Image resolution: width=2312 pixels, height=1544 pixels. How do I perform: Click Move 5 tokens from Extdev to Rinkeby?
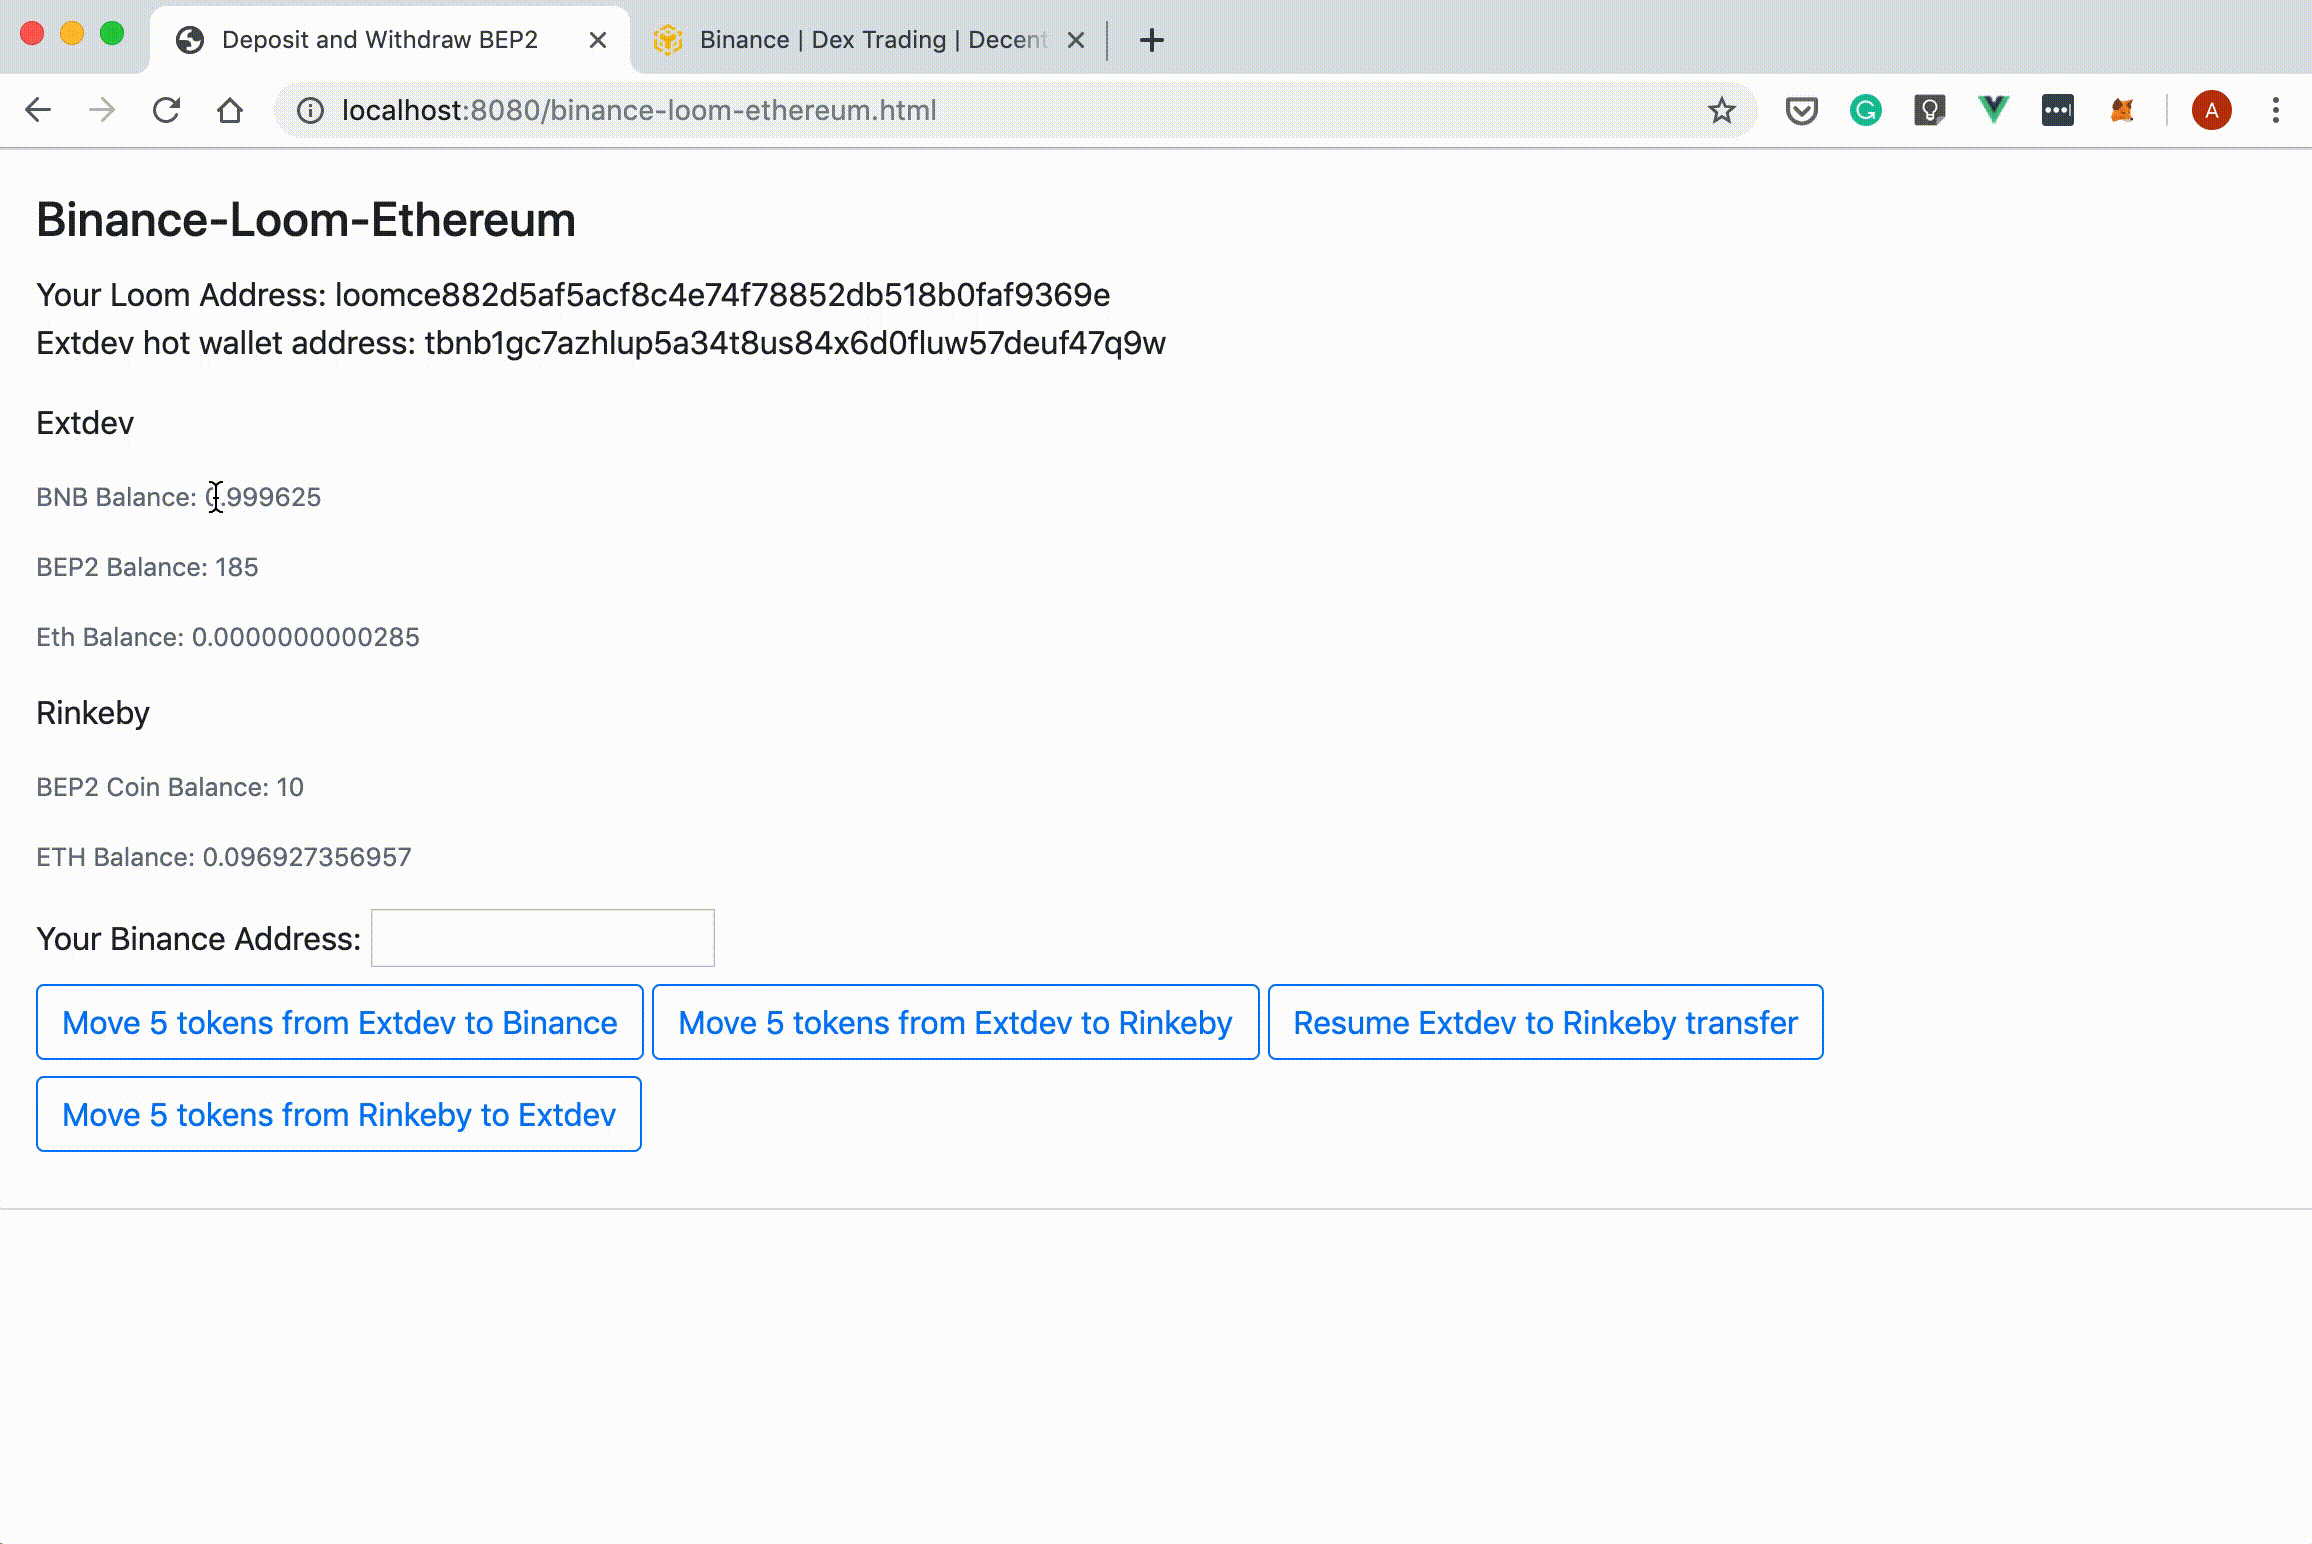[955, 1022]
